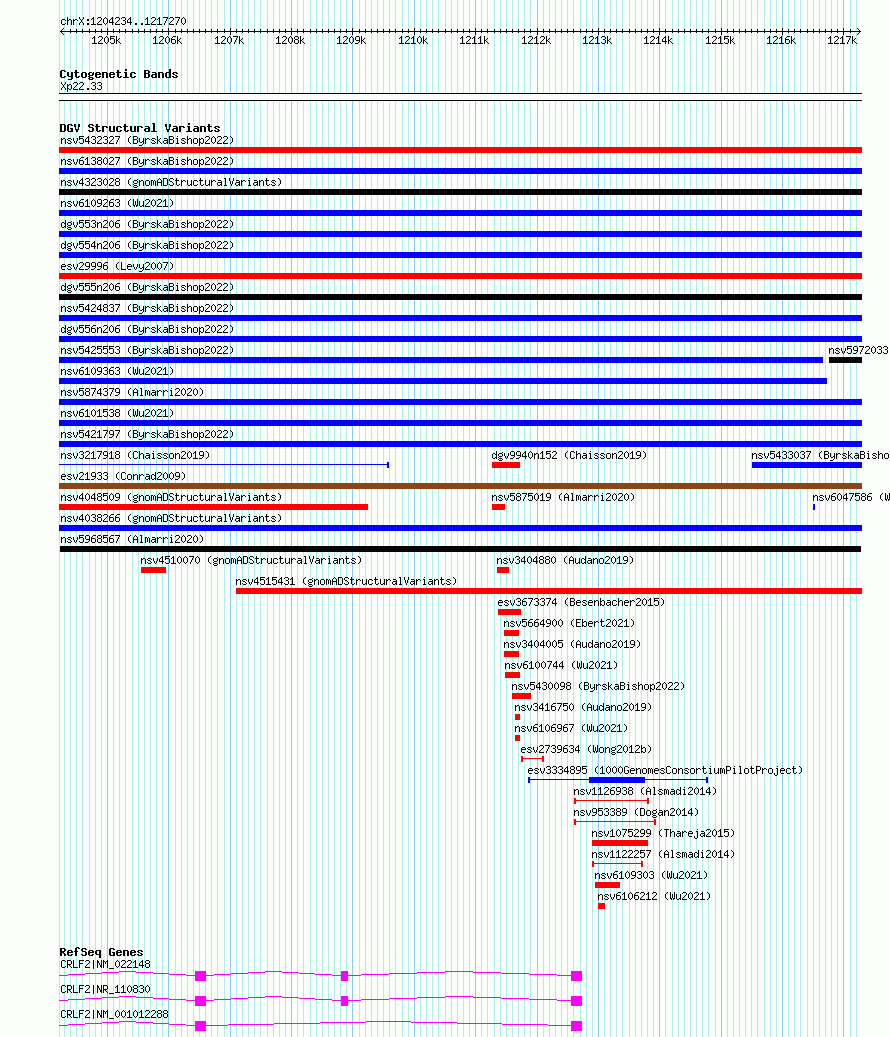The height and width of the screenshot is (1037, 890).
Task: Click the blue nsv5425553 variant bar
Action: click(441, 360)
